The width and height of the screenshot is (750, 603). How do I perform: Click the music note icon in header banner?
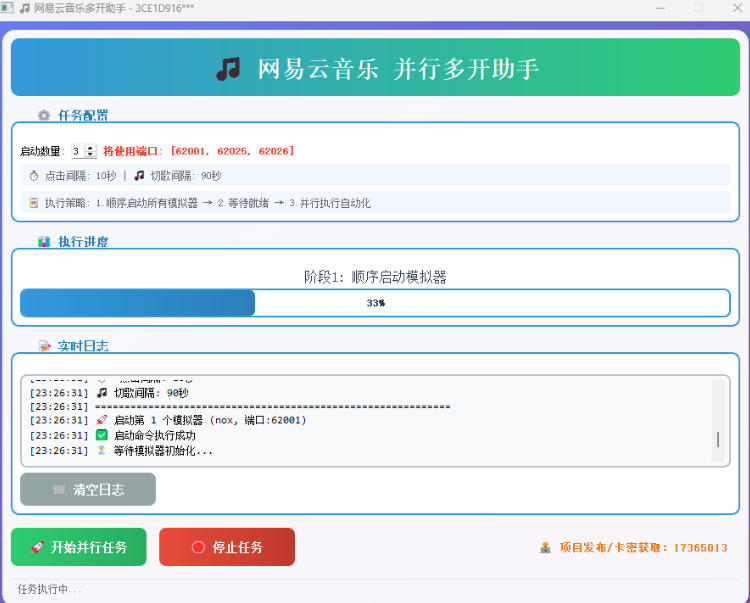tap(228, 69)
